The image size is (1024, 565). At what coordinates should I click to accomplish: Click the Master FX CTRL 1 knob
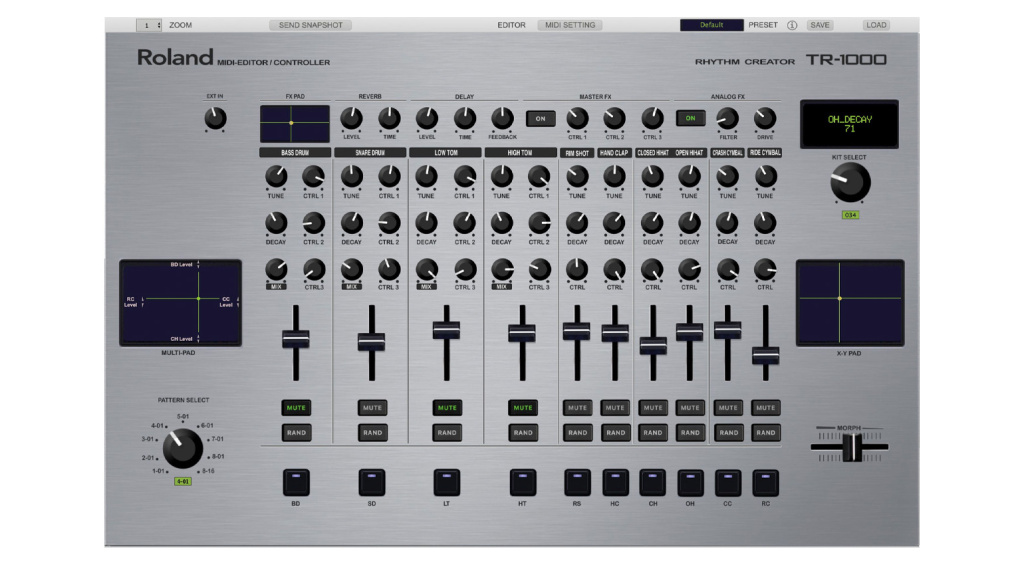[x=577, y=118]
